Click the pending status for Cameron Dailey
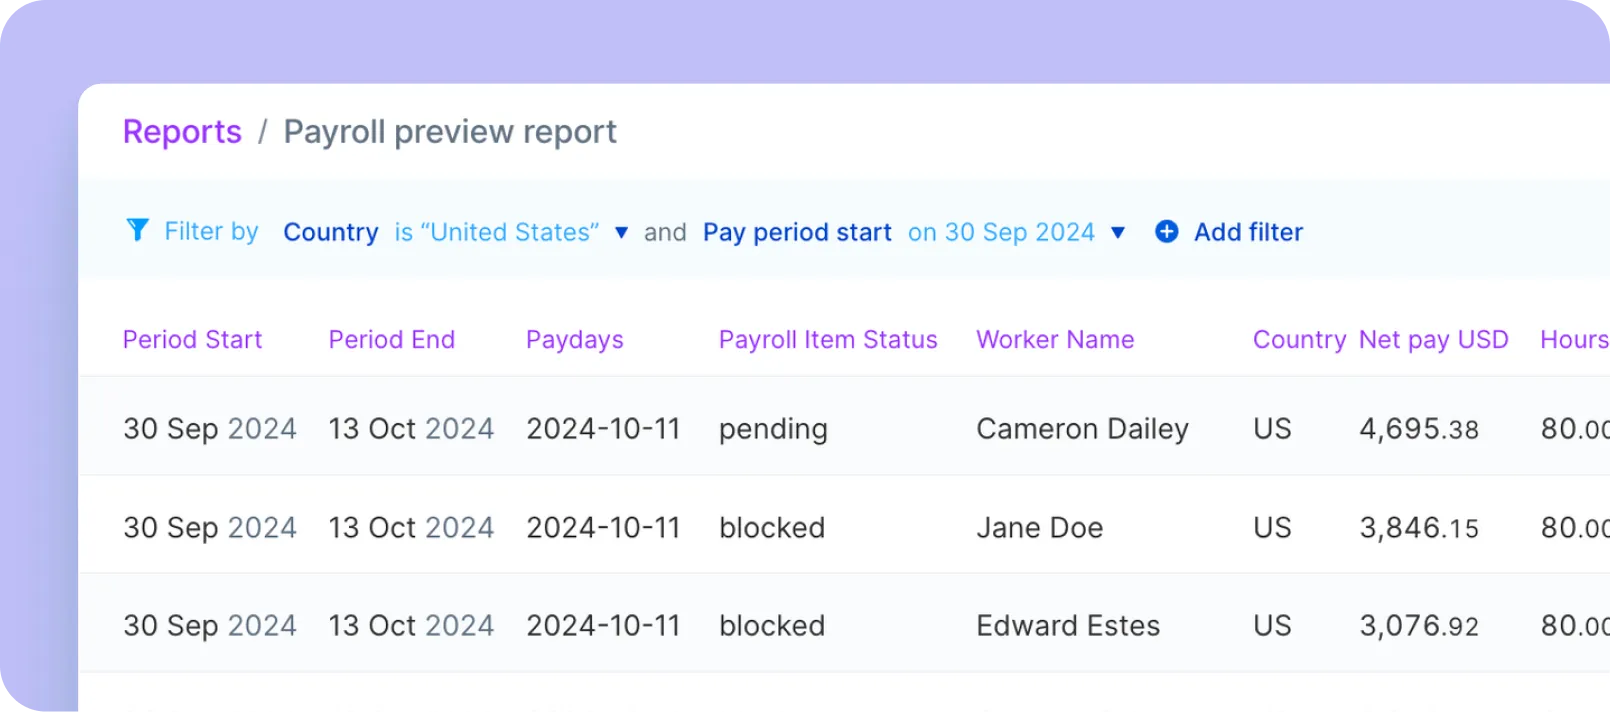This screenshot has width=1610, height=712. click(773, 428)
